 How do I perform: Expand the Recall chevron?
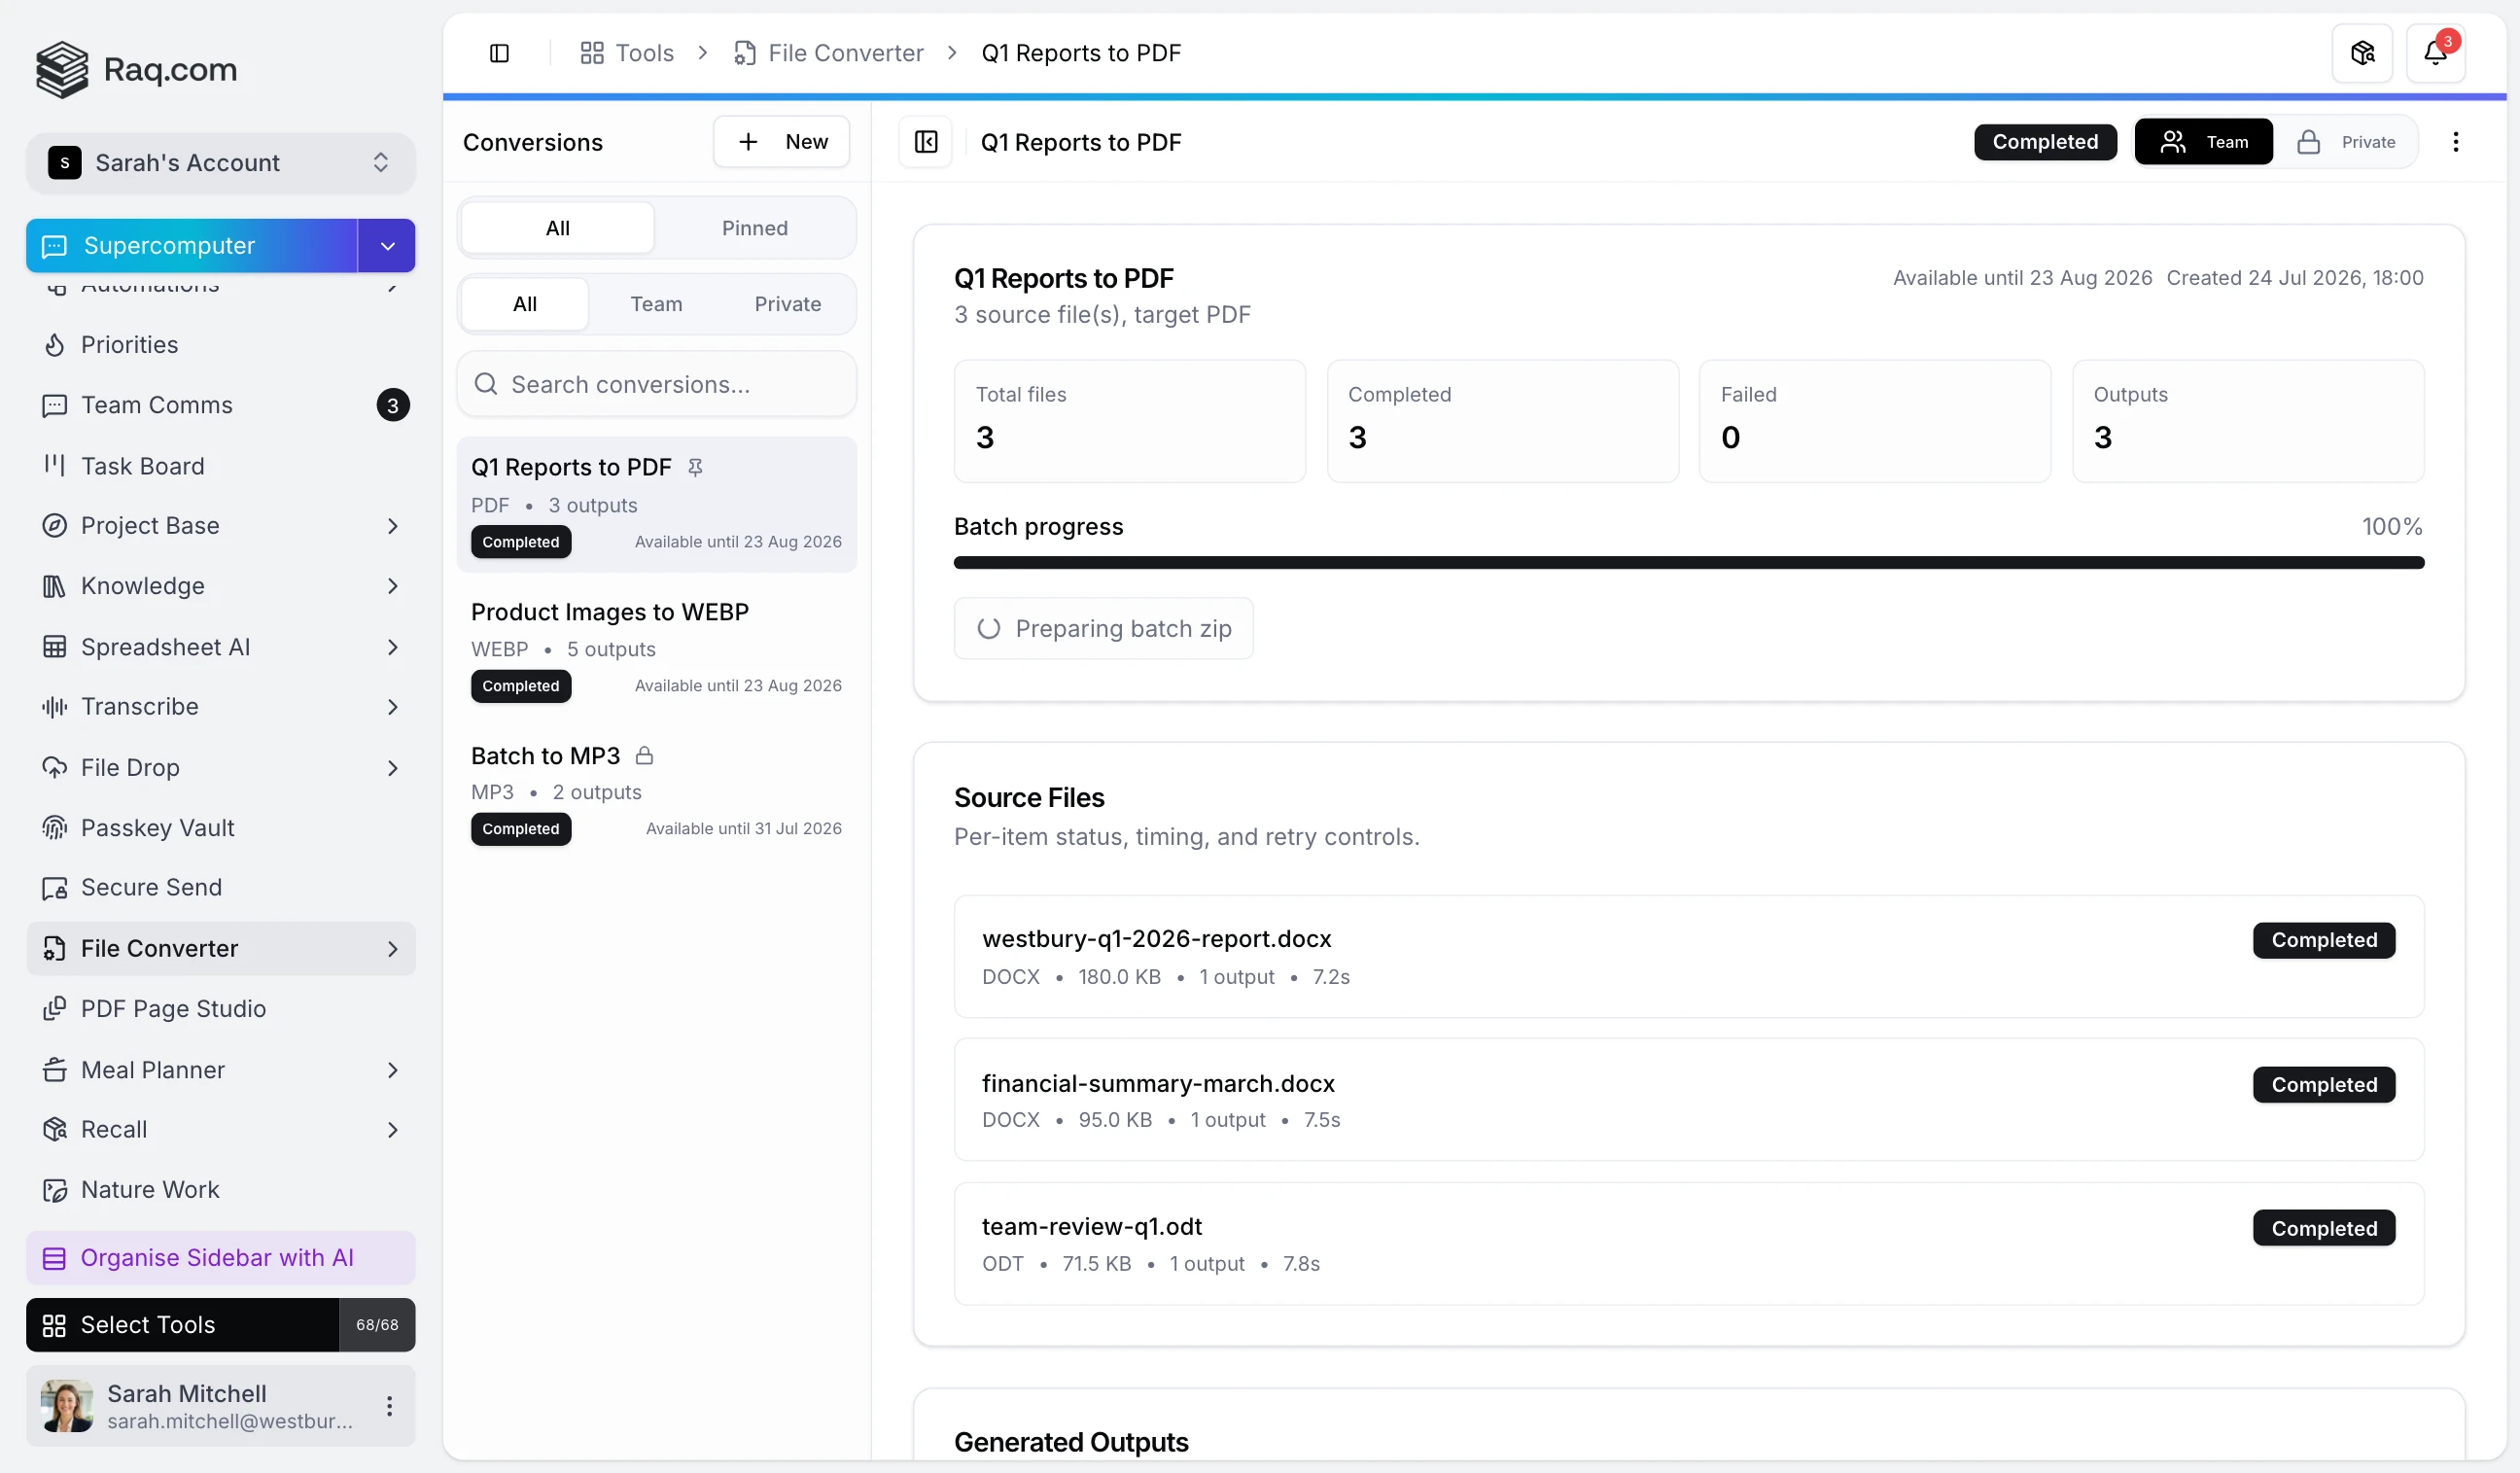[392, 1130]
